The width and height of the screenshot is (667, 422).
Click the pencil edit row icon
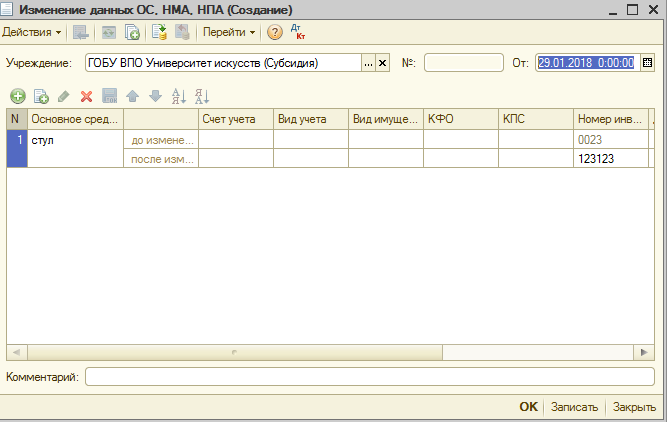[64, 96]
